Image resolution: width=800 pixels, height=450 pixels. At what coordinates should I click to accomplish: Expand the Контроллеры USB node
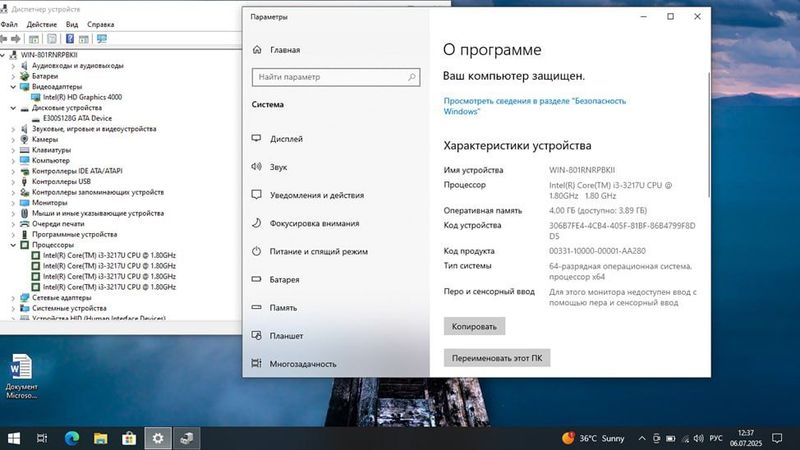coord(13,182)
